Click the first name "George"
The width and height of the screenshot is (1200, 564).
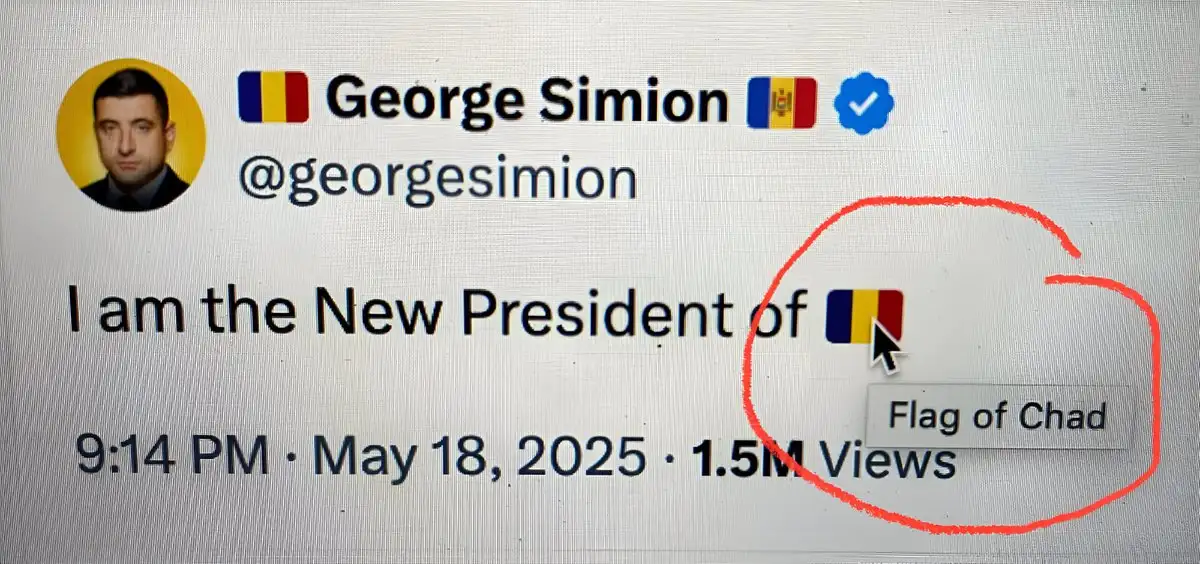[x=420, y=101]
